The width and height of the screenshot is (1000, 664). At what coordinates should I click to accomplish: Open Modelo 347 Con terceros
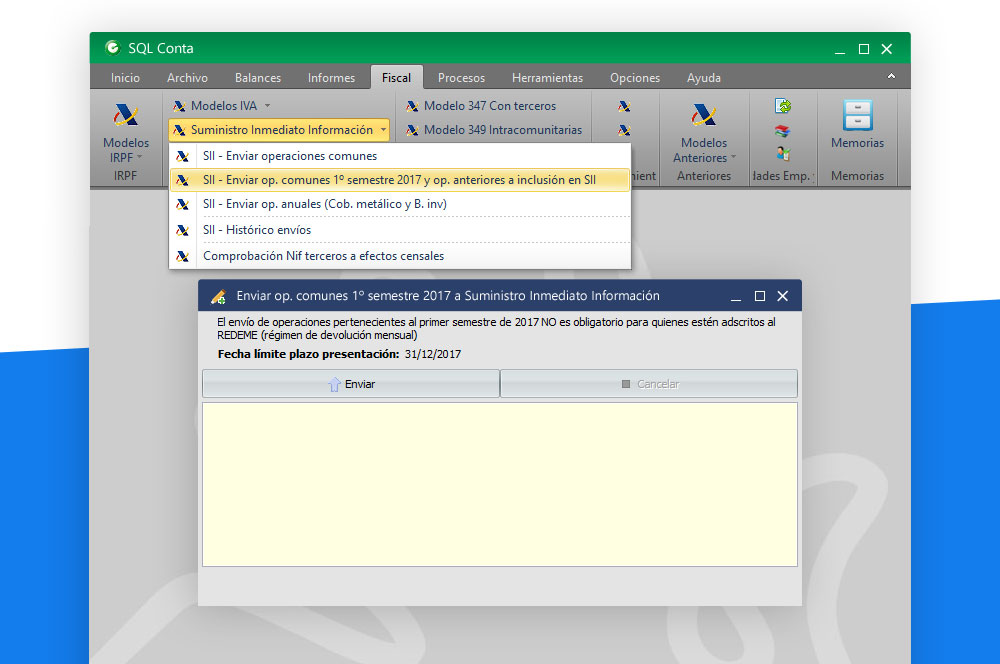click(x=489, y=106)
